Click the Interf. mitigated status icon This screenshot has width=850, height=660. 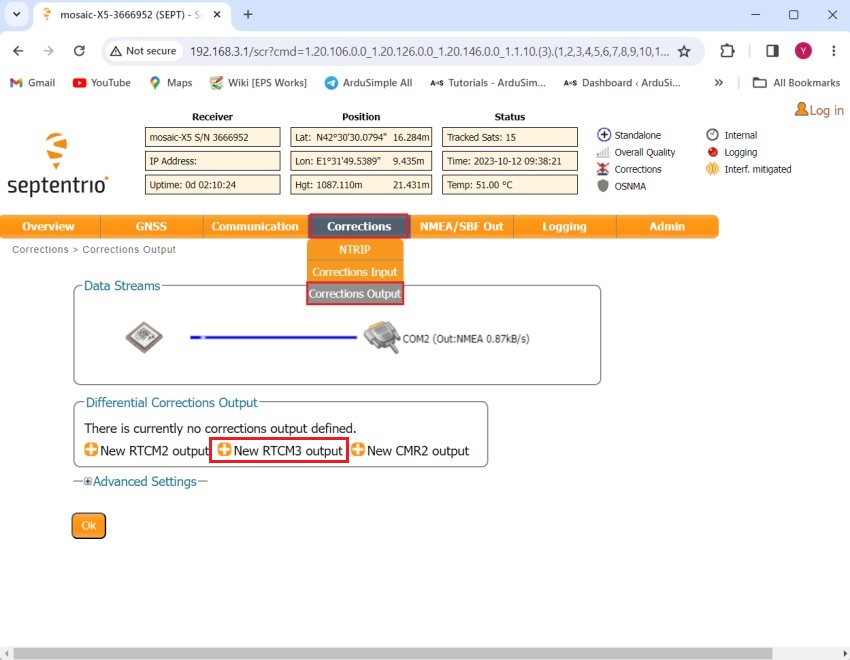click(x=712, y=169)
